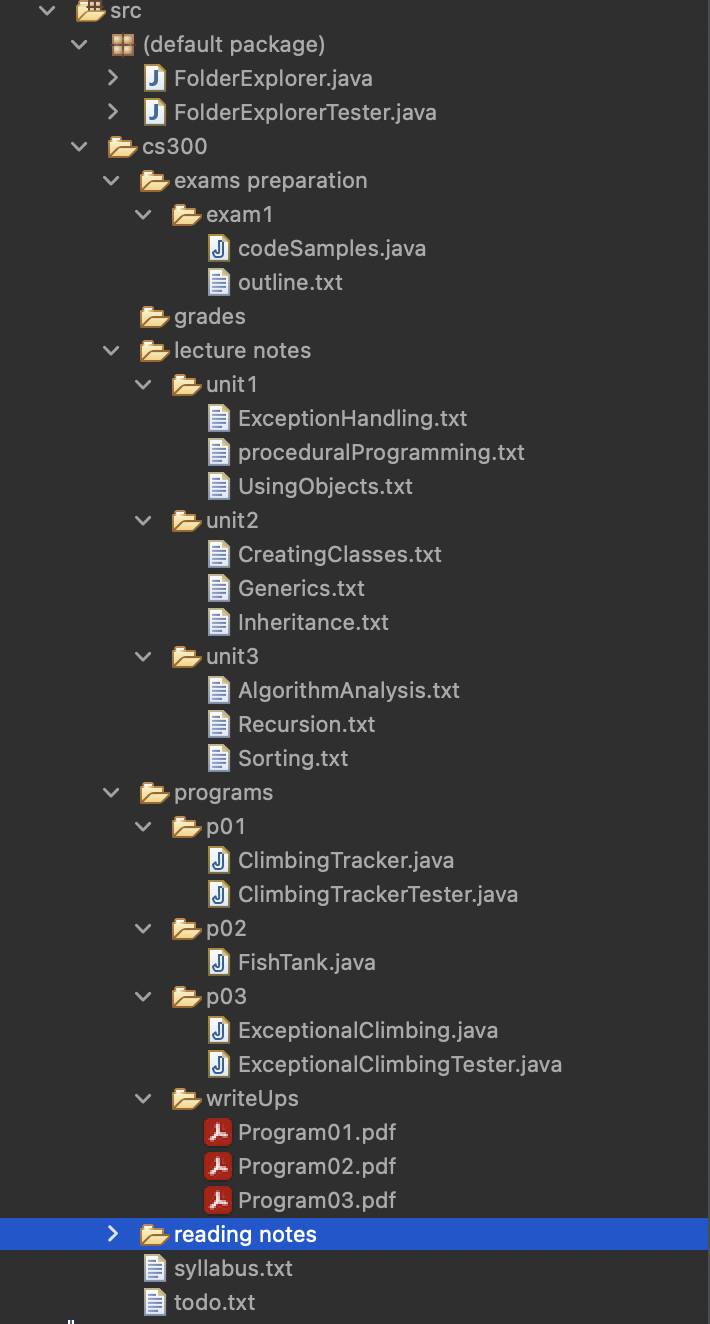Click the text file icon for syllabus.txt
This screenshot has height=1324, width=710.
click(x=153, y=1268)
